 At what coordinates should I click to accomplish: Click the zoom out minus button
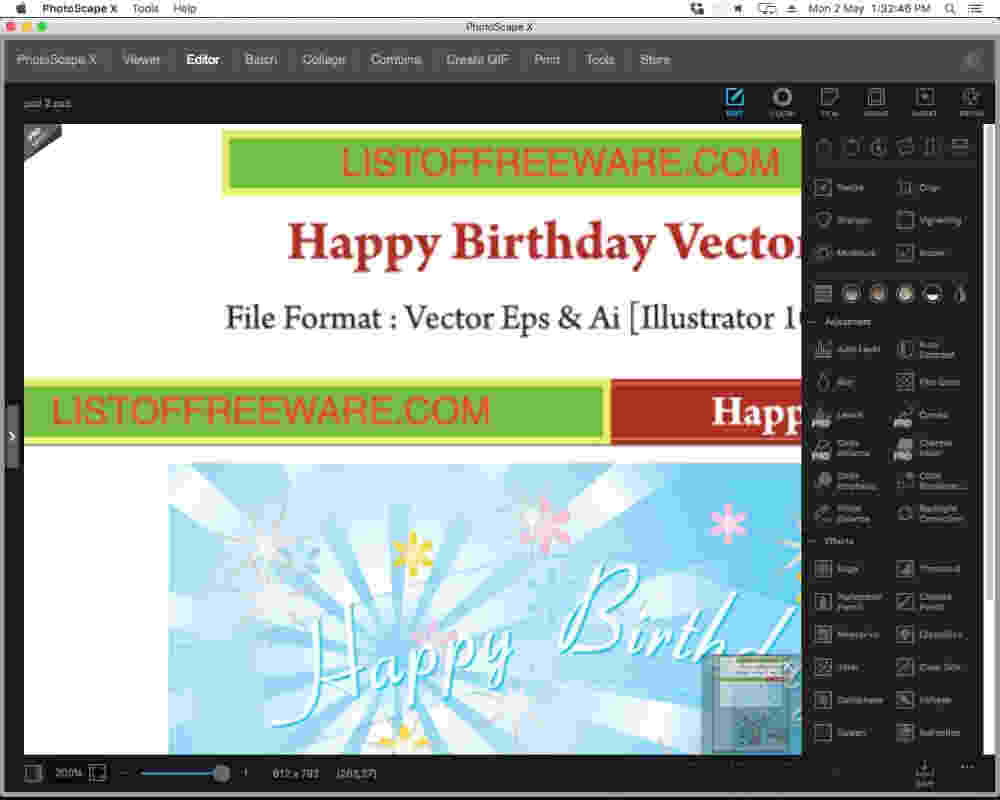click(124, 773)
